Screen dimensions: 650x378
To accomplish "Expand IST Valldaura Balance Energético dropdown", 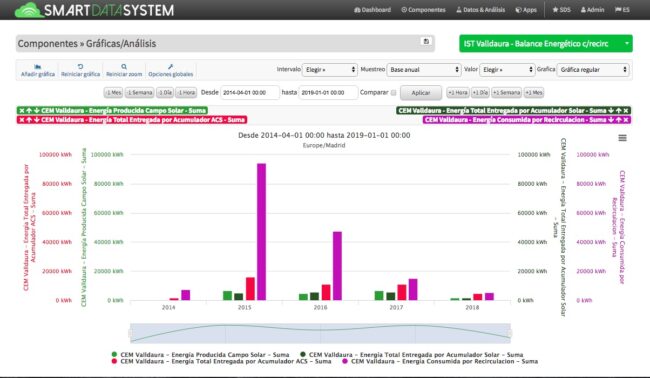I will (546, 44).
